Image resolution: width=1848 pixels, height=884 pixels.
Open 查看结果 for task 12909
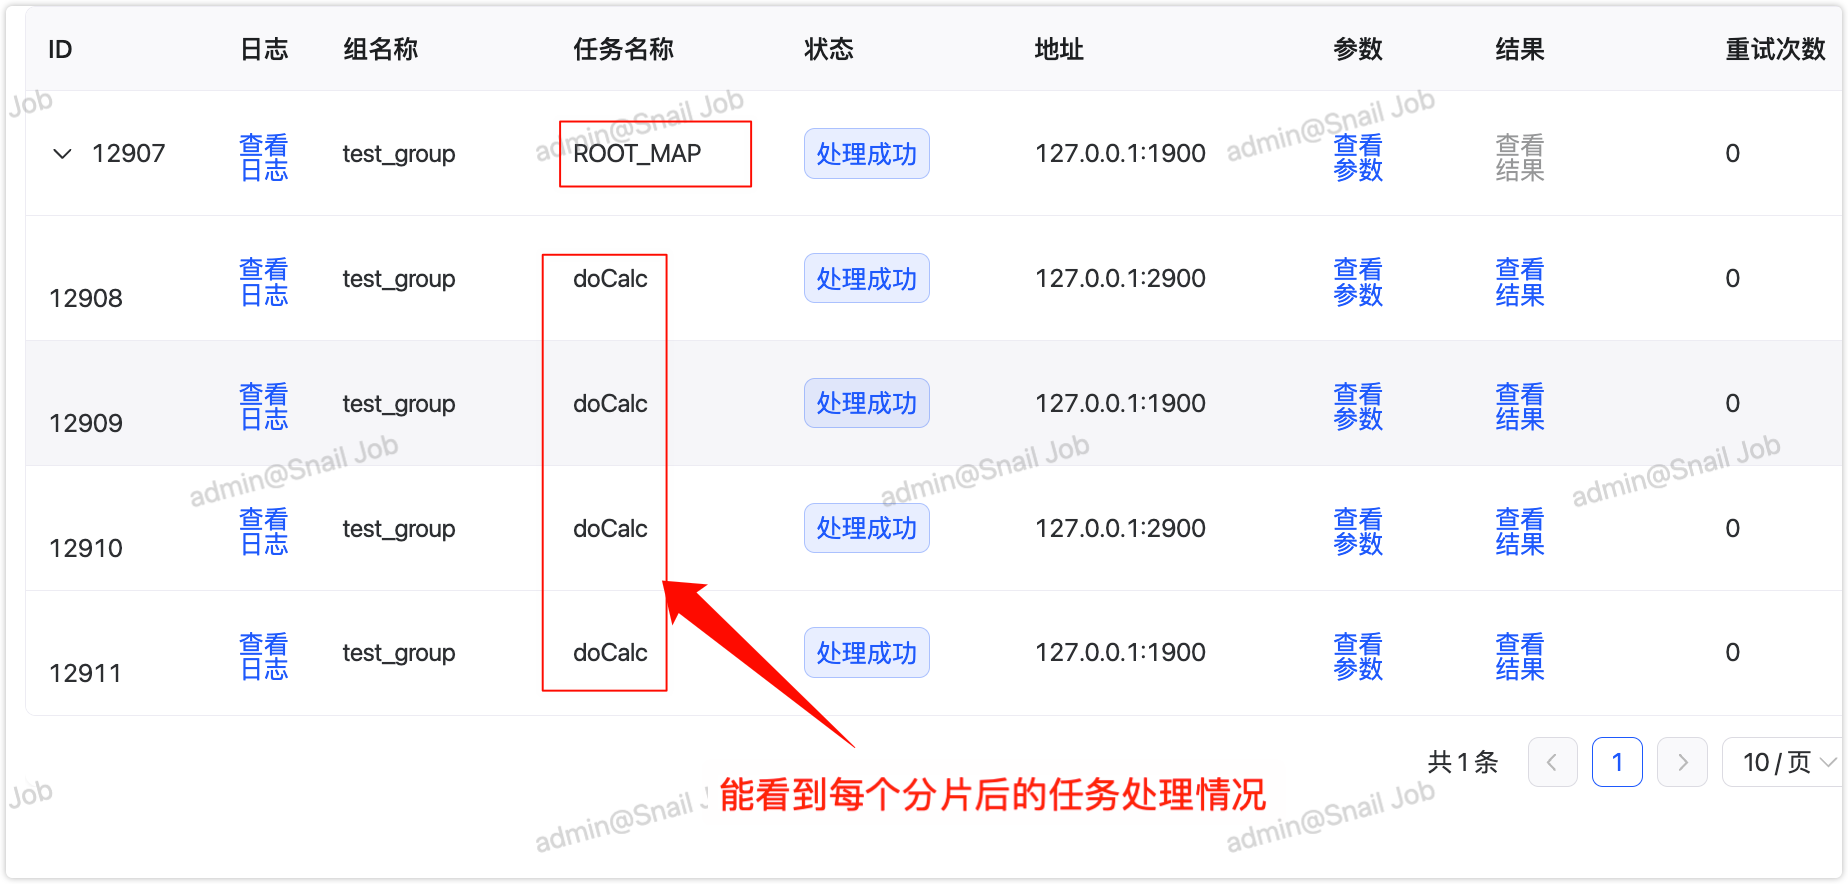click(x=1520, y=407)
